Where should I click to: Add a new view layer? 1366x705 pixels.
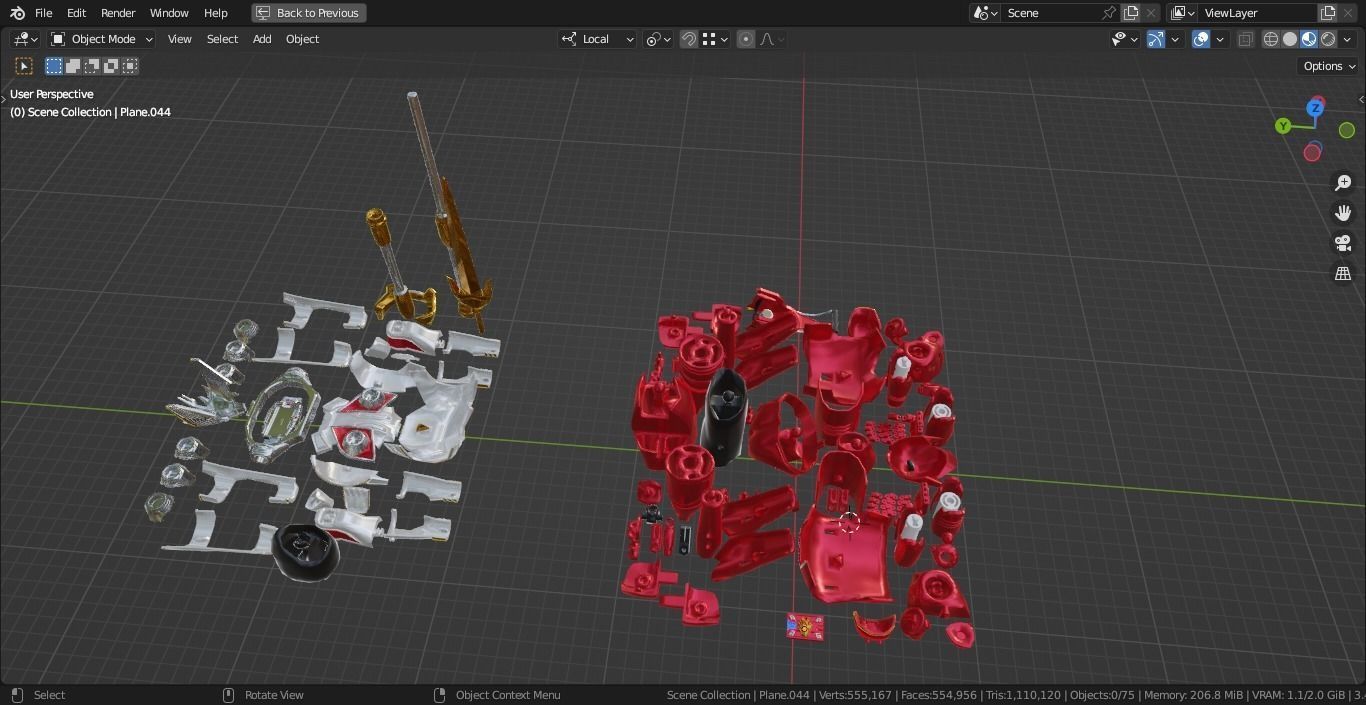click(1328, 13)
